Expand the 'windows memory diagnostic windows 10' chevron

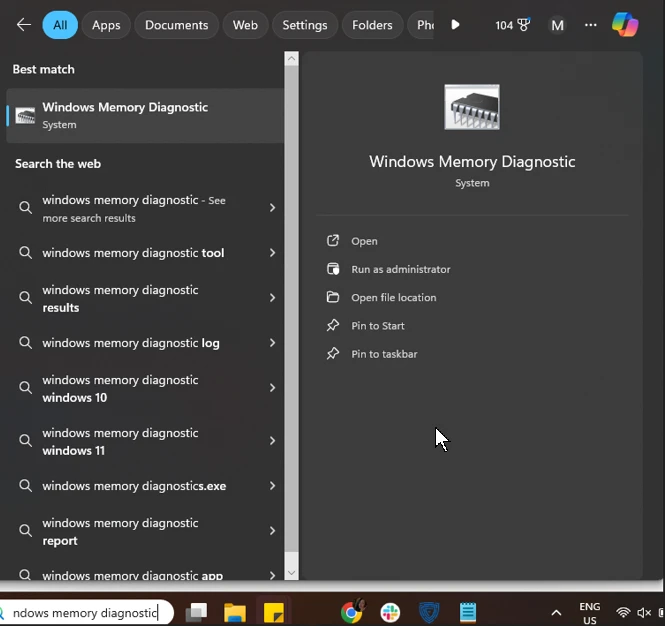coord(272,388)
